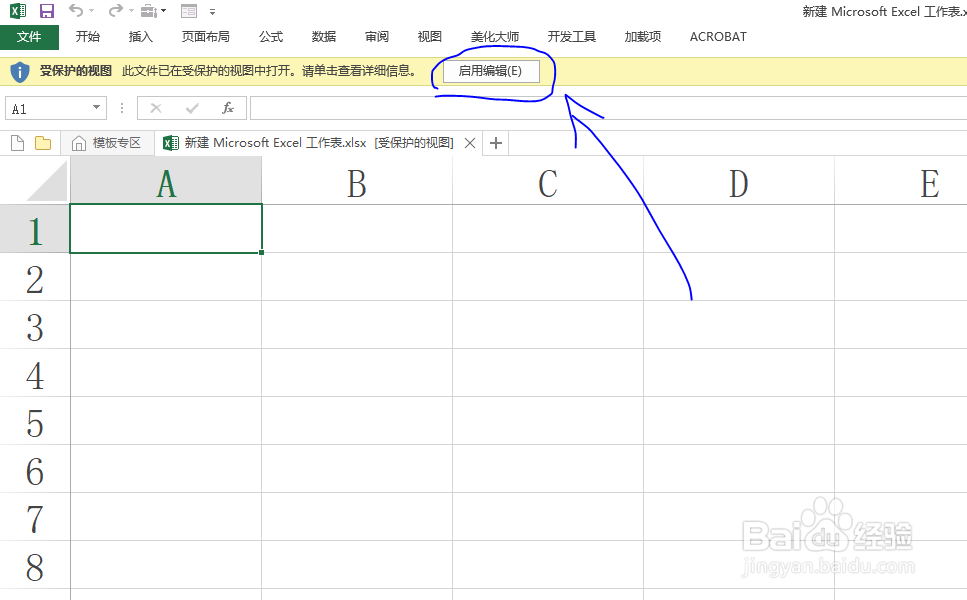The height and width of the screenshot is (600, 967).
Task: Switch to the 开始 ribbon tab
Action: point(88,37)
